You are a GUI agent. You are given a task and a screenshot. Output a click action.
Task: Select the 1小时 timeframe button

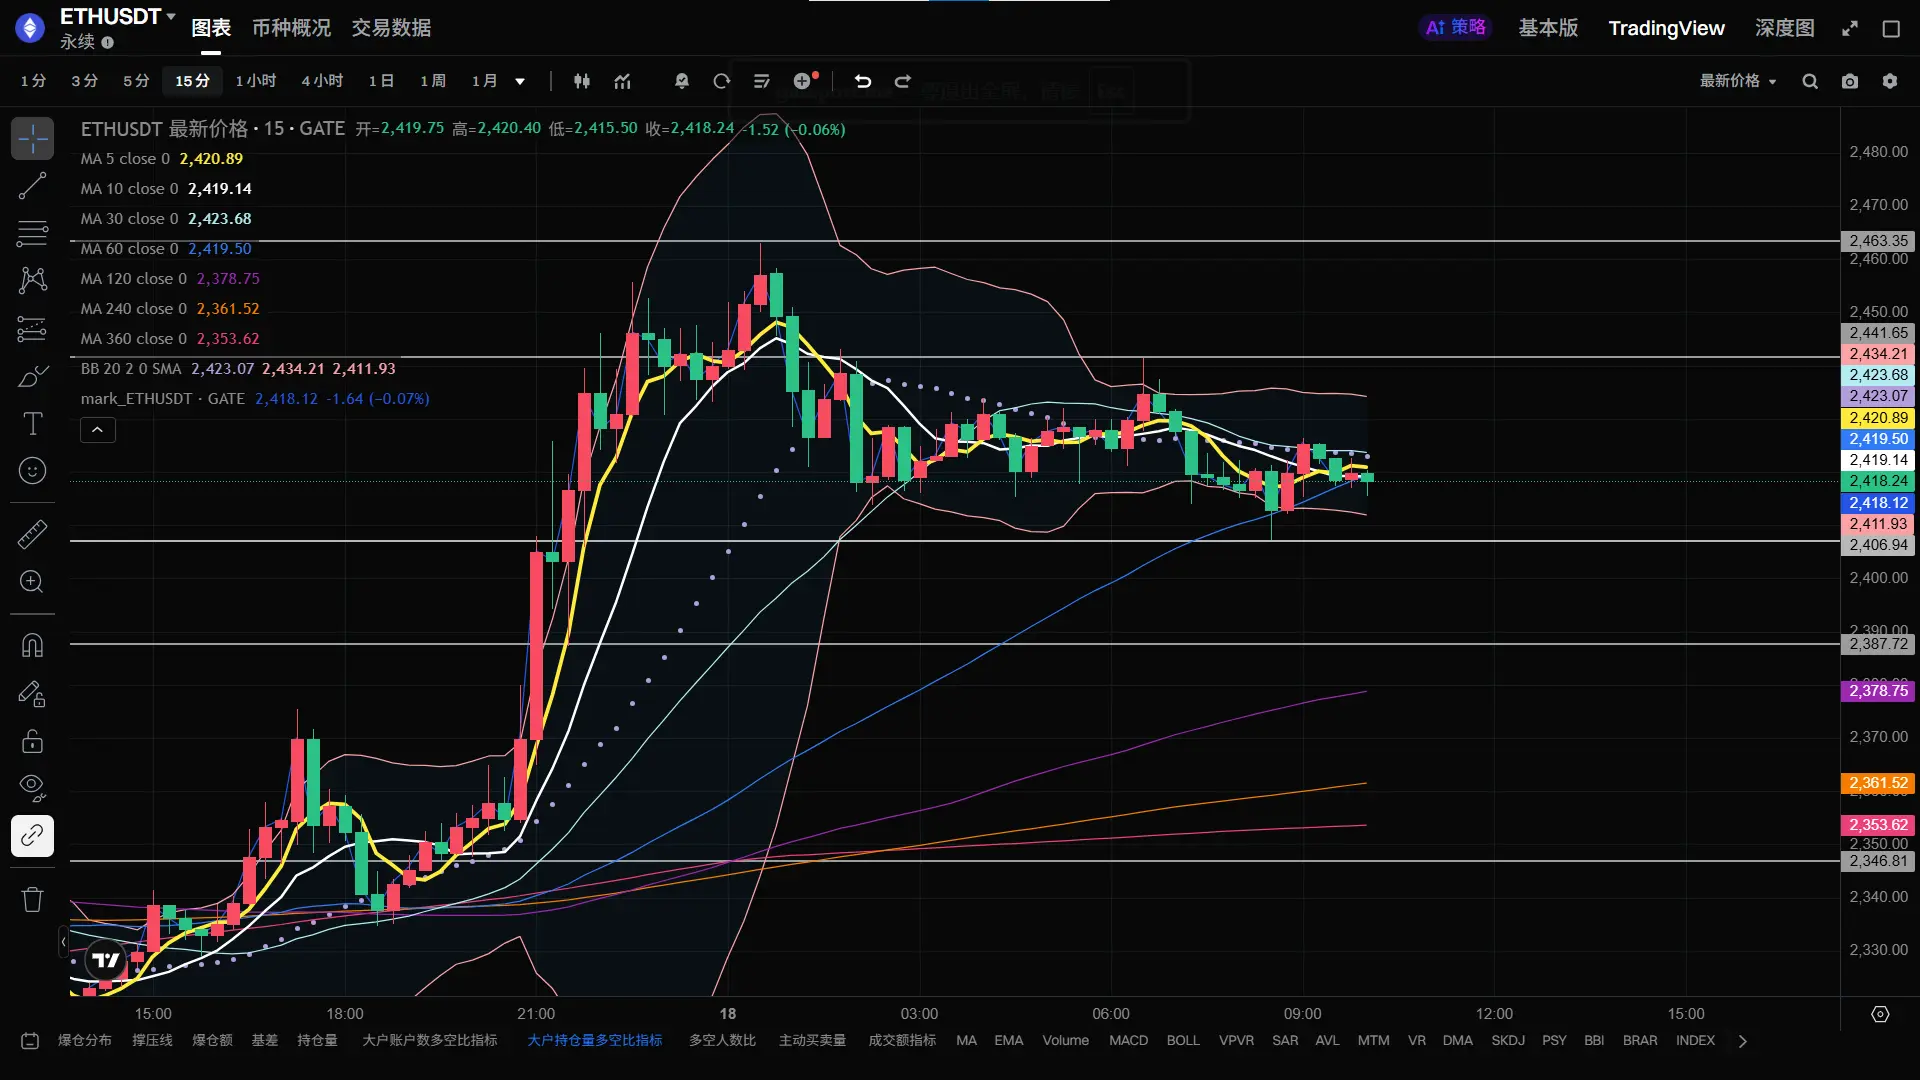[x=255, y=81]
